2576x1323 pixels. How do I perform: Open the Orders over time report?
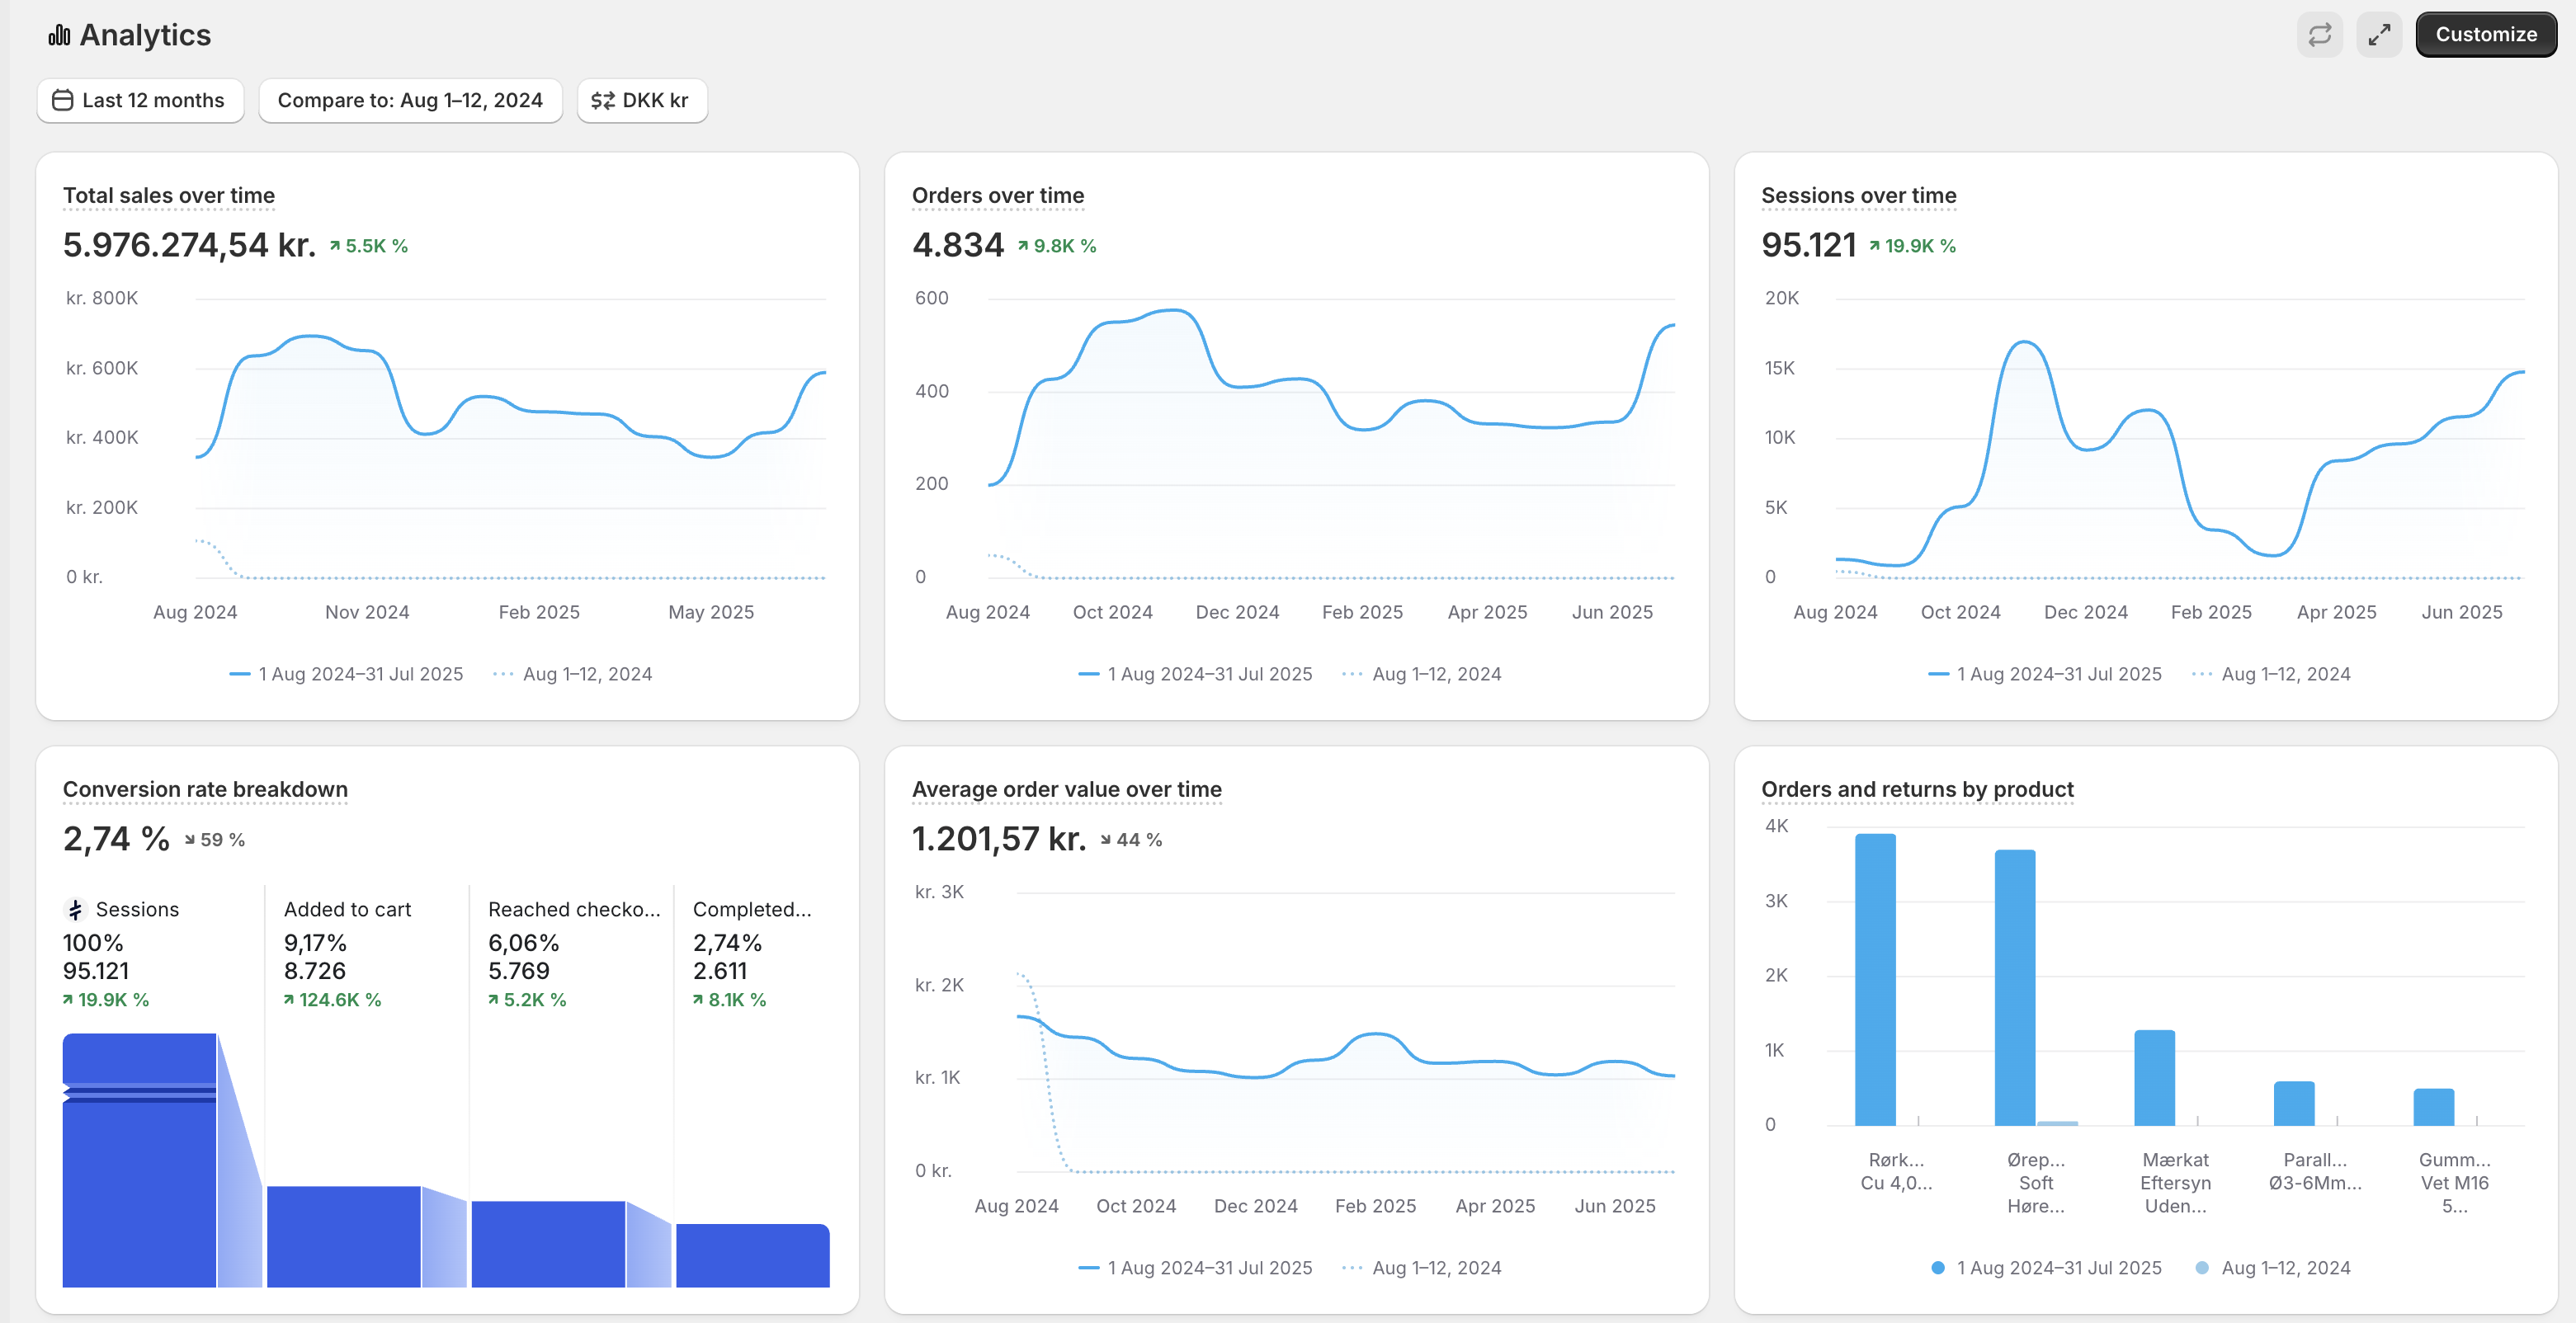[x=997, y=196]
